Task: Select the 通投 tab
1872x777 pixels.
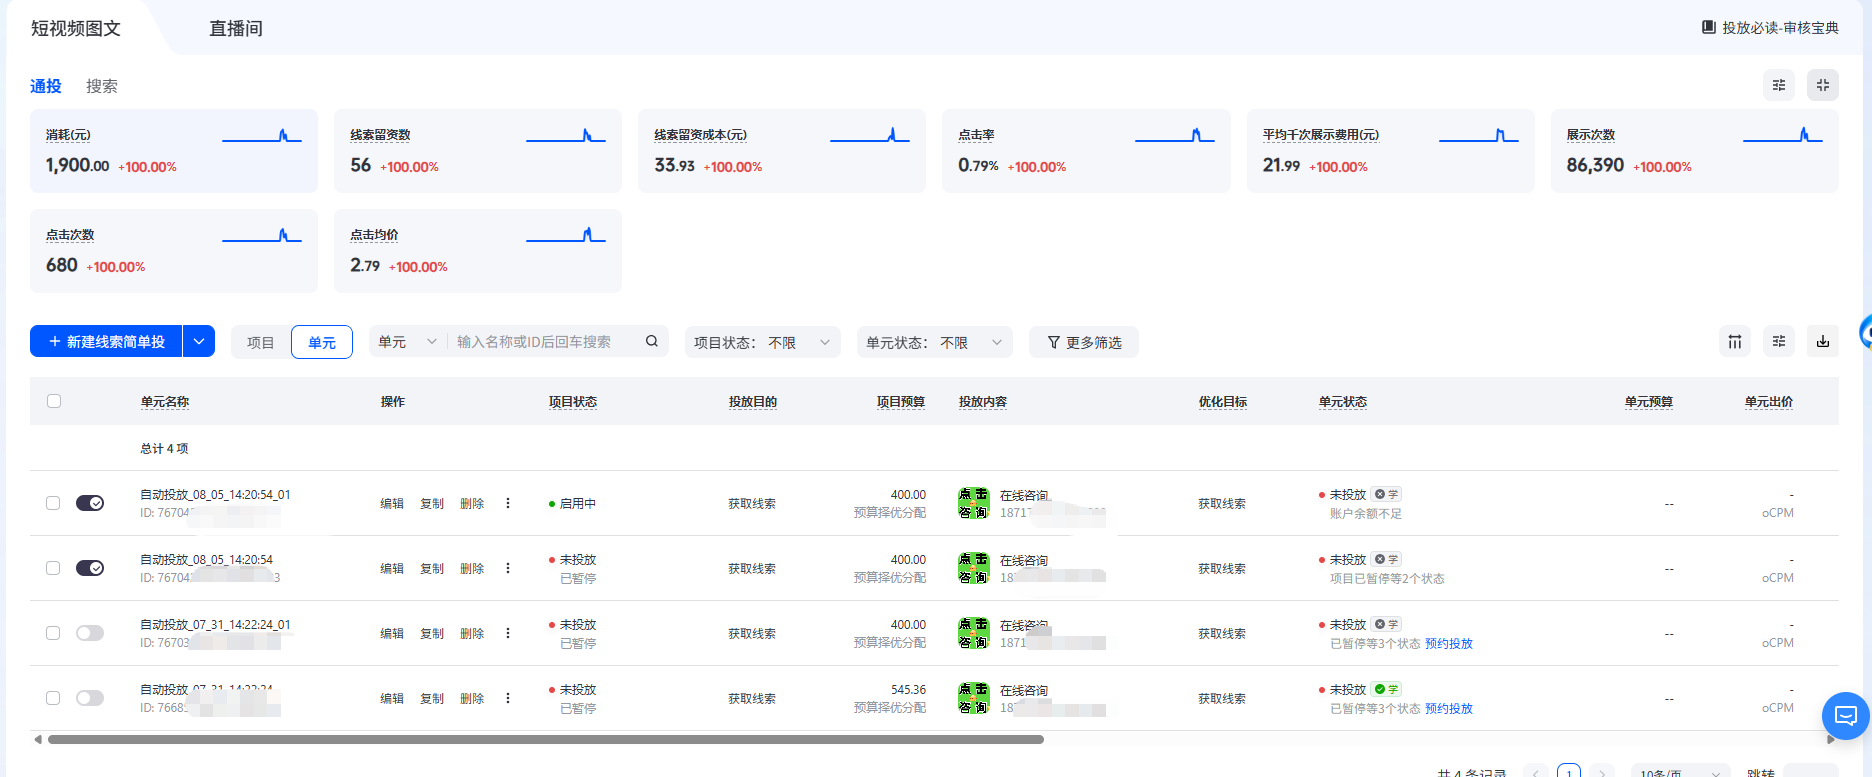Action: pyautogui.click(x=46, y=86)
